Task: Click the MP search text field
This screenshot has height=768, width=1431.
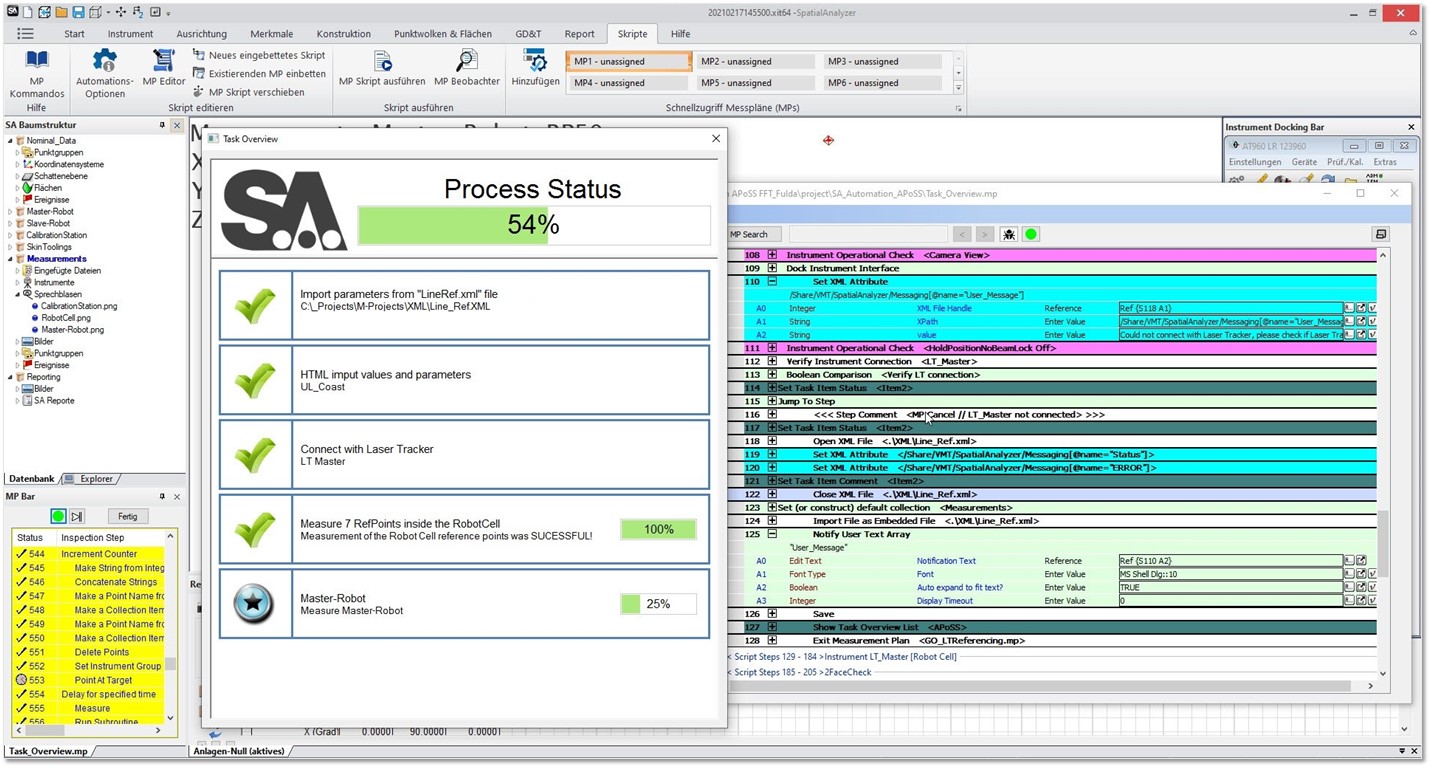Action: [866, 234]
